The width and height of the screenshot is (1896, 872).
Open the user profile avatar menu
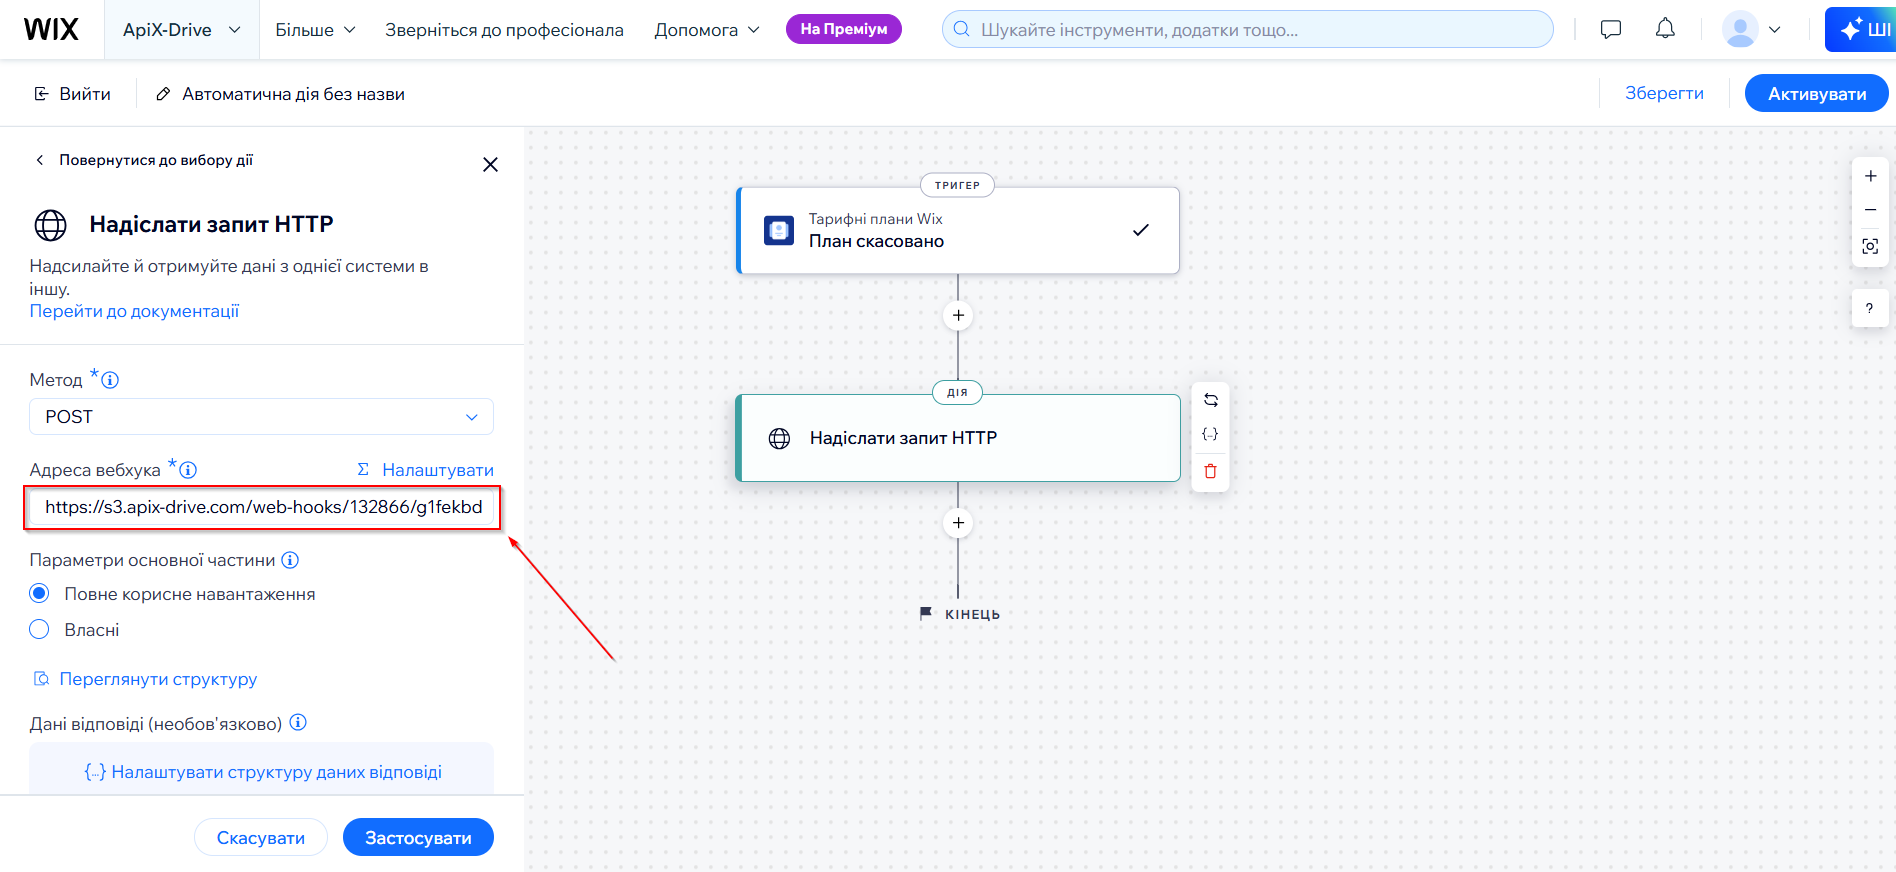[1751, 29]
